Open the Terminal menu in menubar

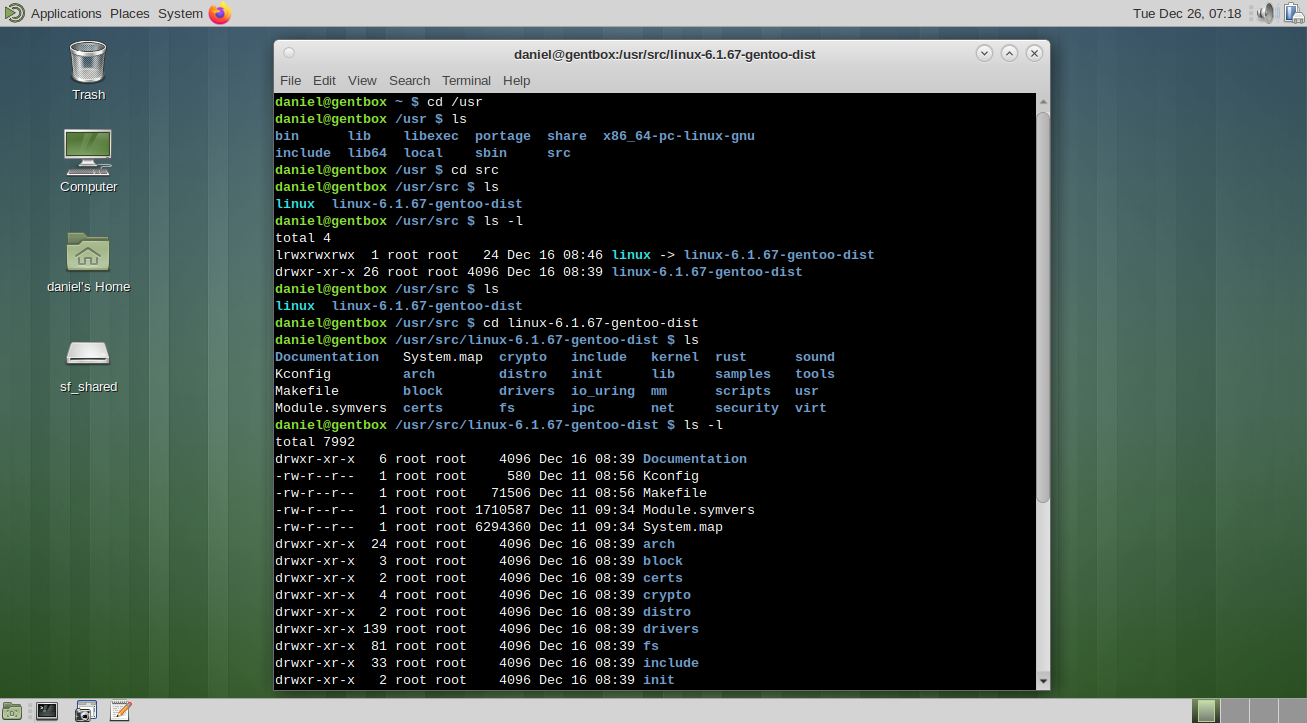466,80
